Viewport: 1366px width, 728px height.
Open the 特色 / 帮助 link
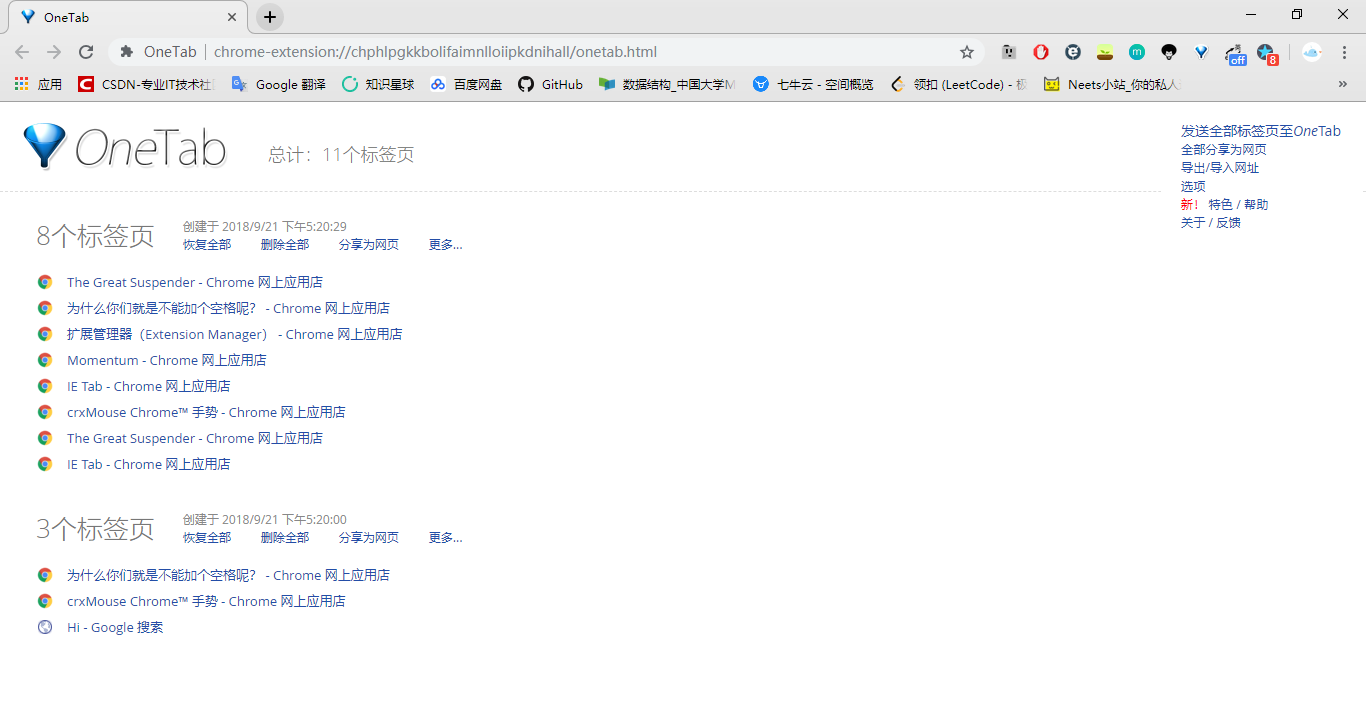tap(1238, 204)
